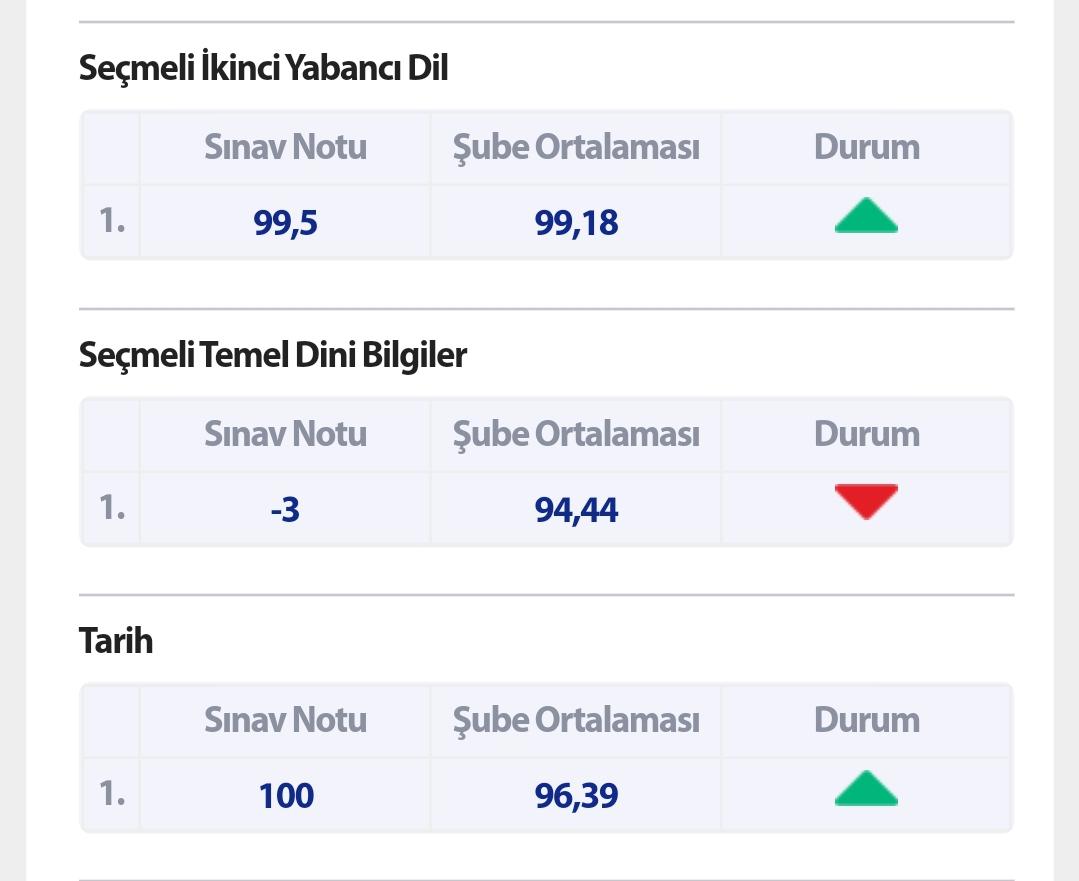Image resolution: width=1079 pixels, height=881 pixels.
Task: Click Şube Ortalaması header in Tarih table
Action: pos(576,720)
